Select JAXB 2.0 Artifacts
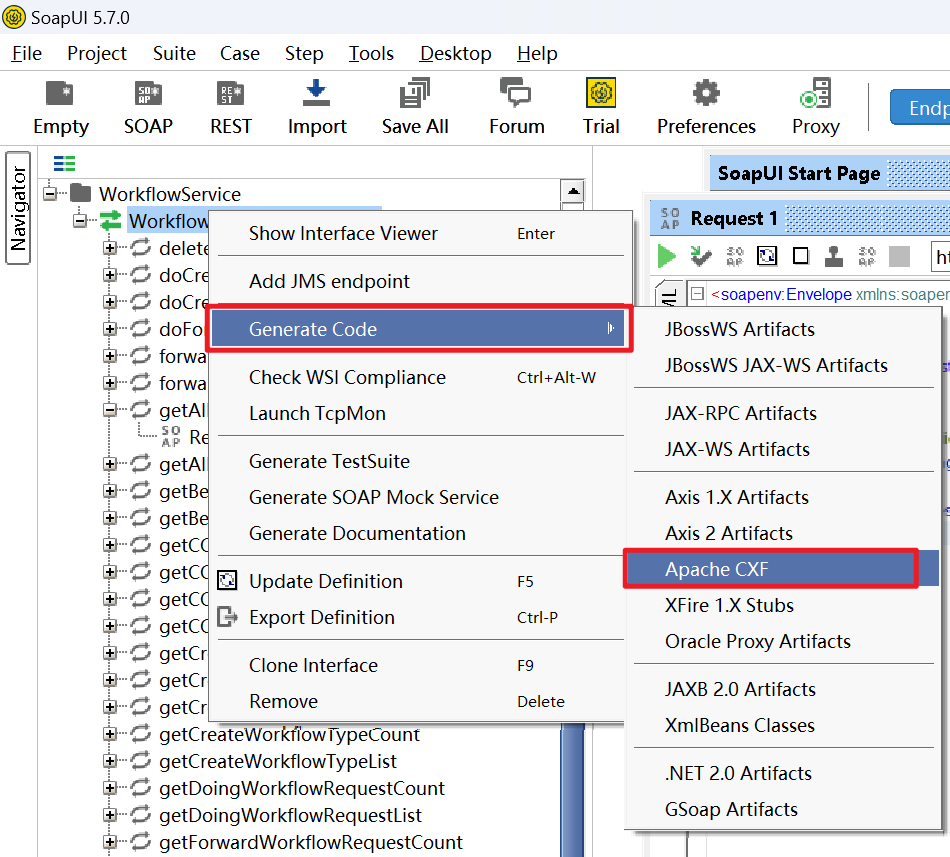The height and width of the screenshot is (857, 950). [x=783, y=689]
